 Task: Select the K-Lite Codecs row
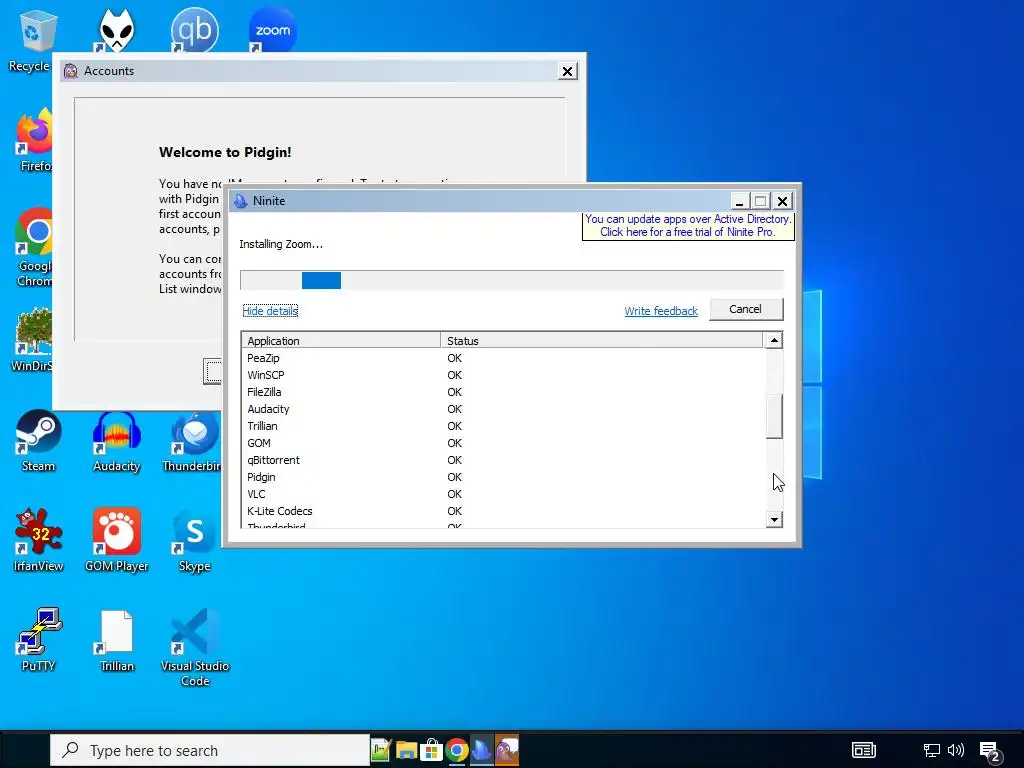click(503, 511)
